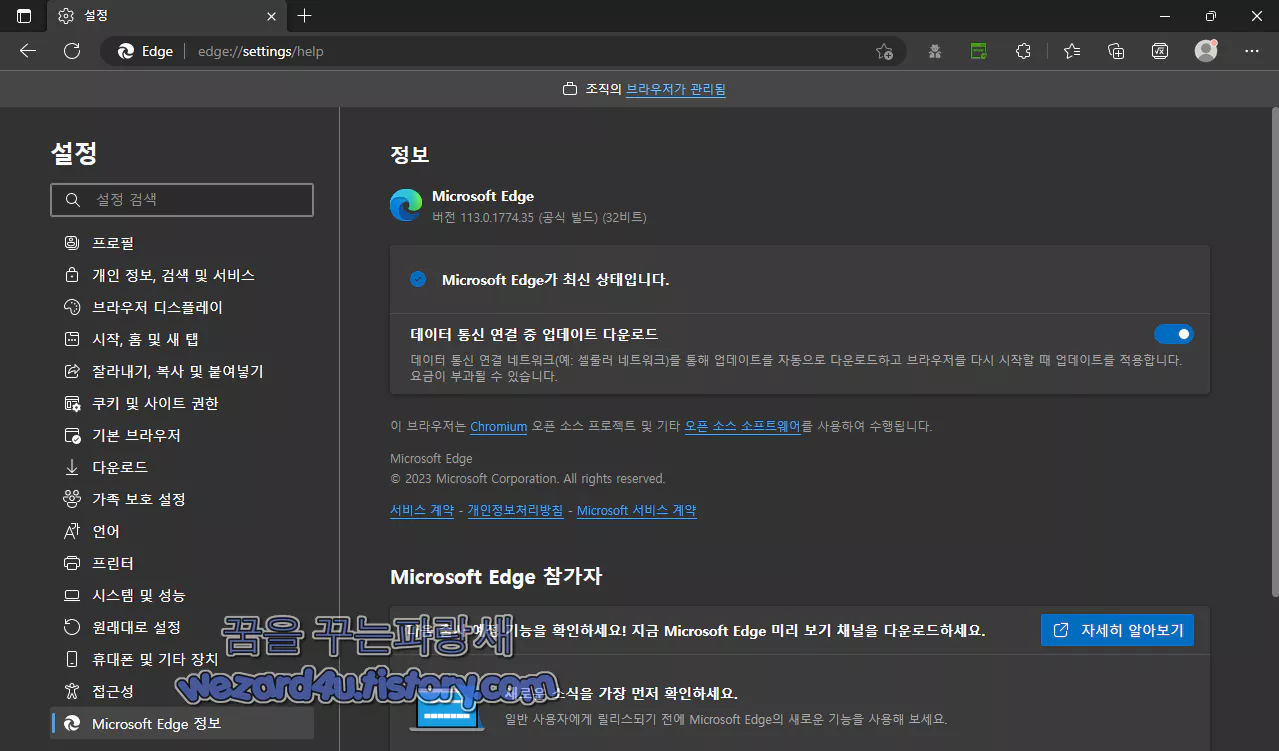1279x751 pixels.
Task: Open the Collections icon
Action: point(1116,51)
